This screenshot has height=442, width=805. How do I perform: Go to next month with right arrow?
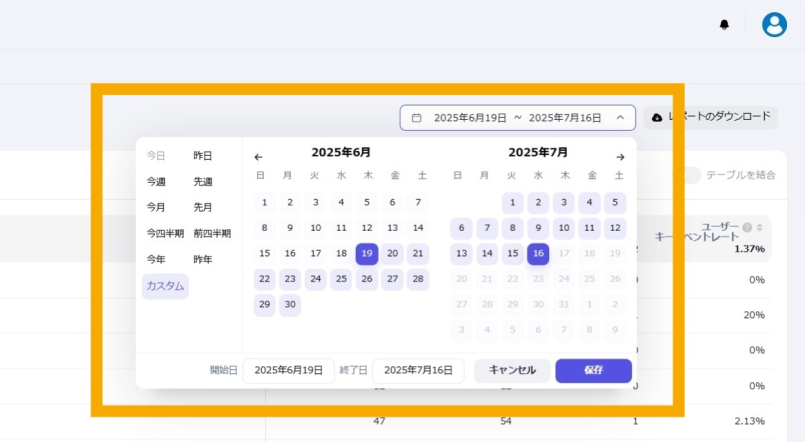click(x=620, y=157)
